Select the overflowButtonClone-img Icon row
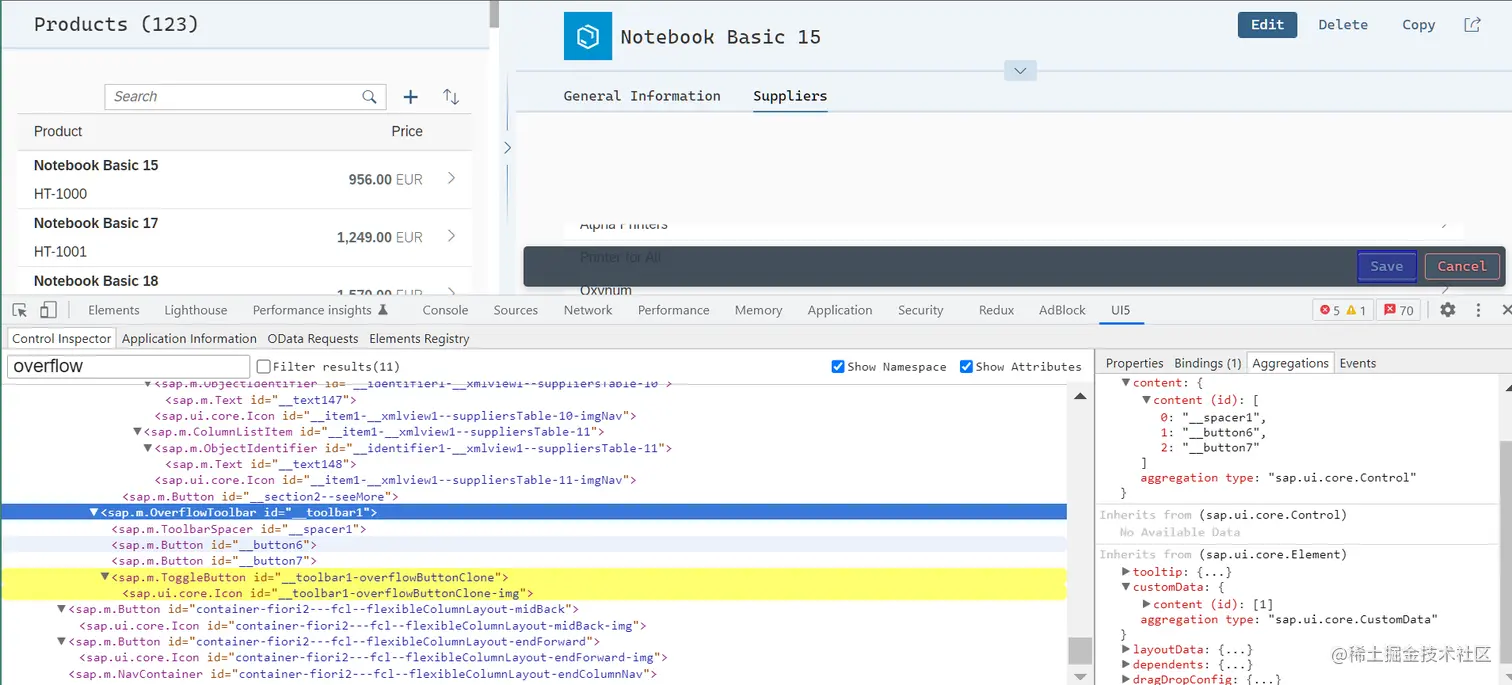The height and width of the screenshot is (685, 1512). pos(328,593)
